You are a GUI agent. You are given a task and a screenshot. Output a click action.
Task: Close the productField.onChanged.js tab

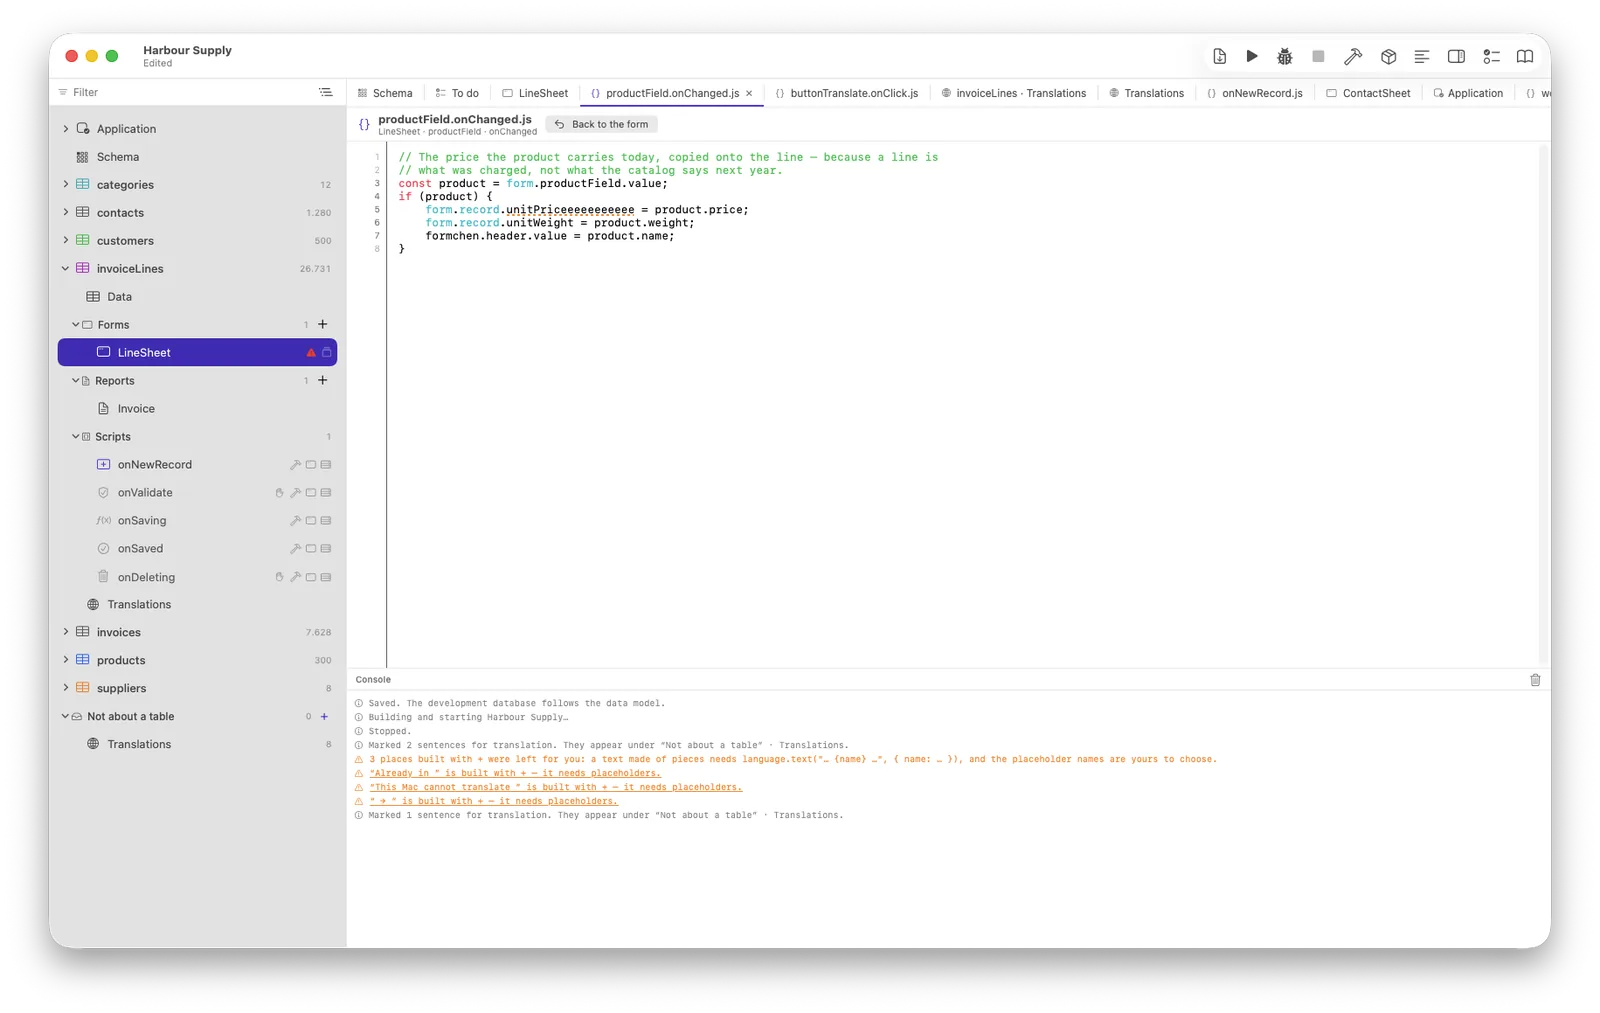[x=749, y=93]
